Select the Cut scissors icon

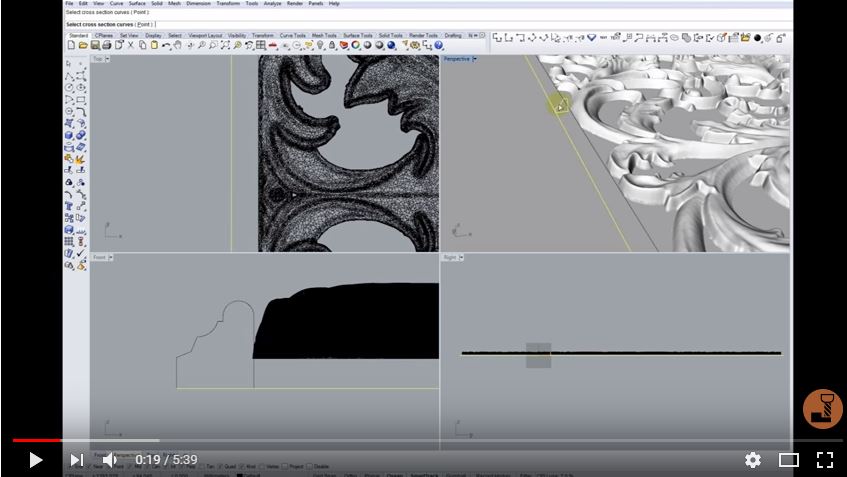tap(131, 45)
